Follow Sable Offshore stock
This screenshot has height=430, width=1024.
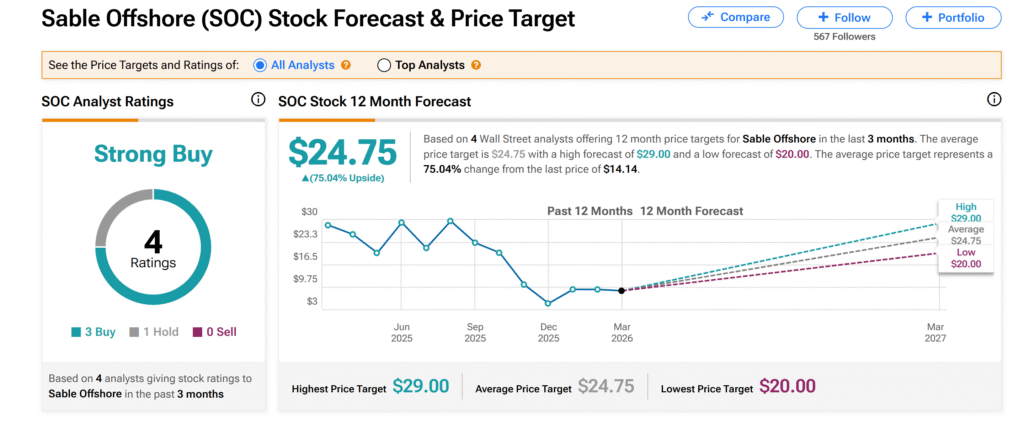click(844, 17)
